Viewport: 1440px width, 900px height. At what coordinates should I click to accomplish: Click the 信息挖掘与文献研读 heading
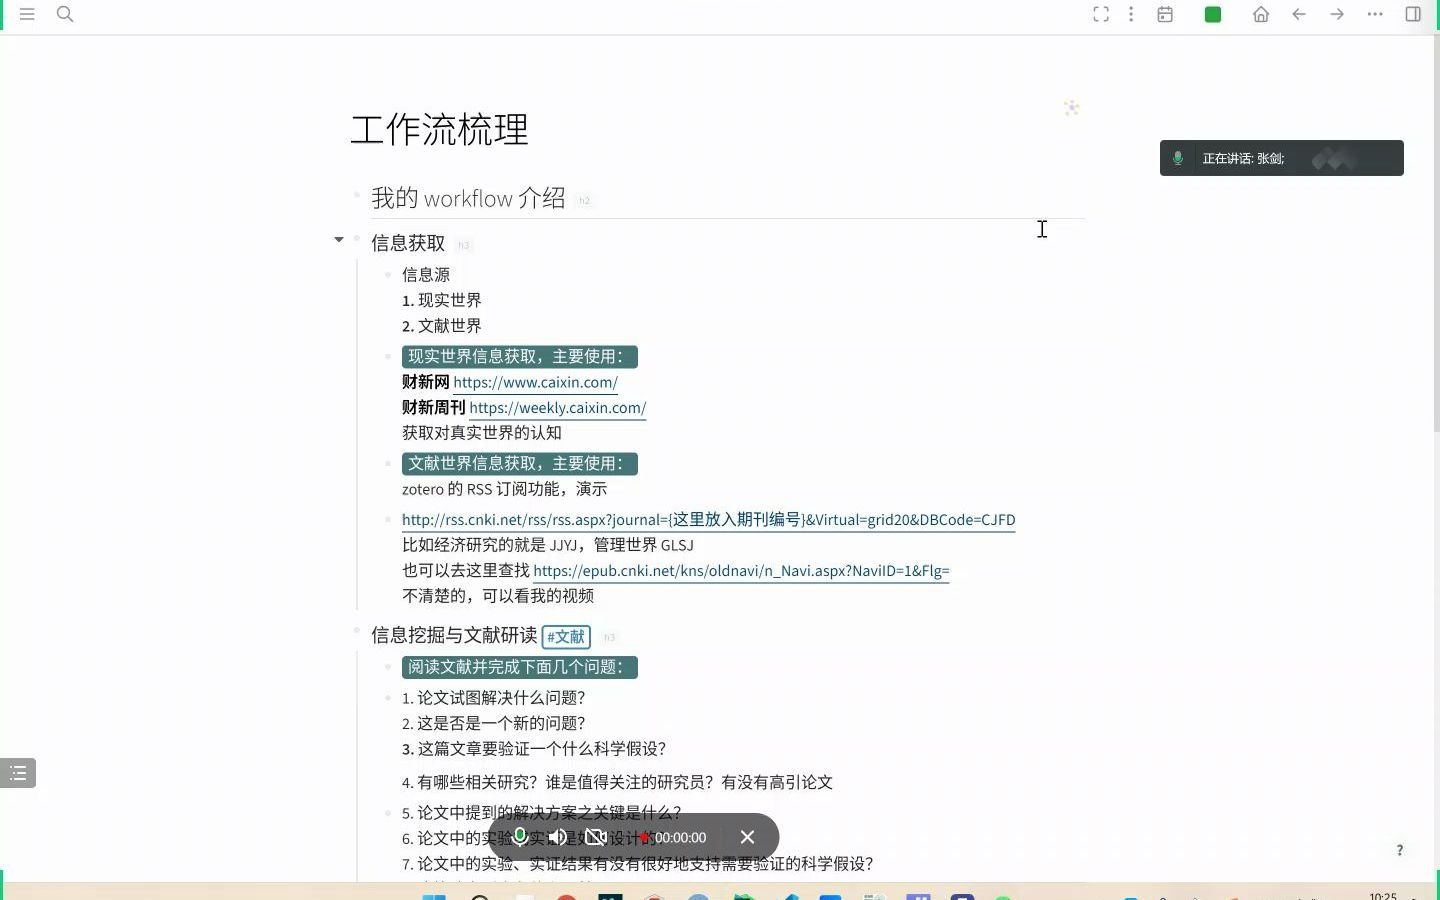[454, 635]
